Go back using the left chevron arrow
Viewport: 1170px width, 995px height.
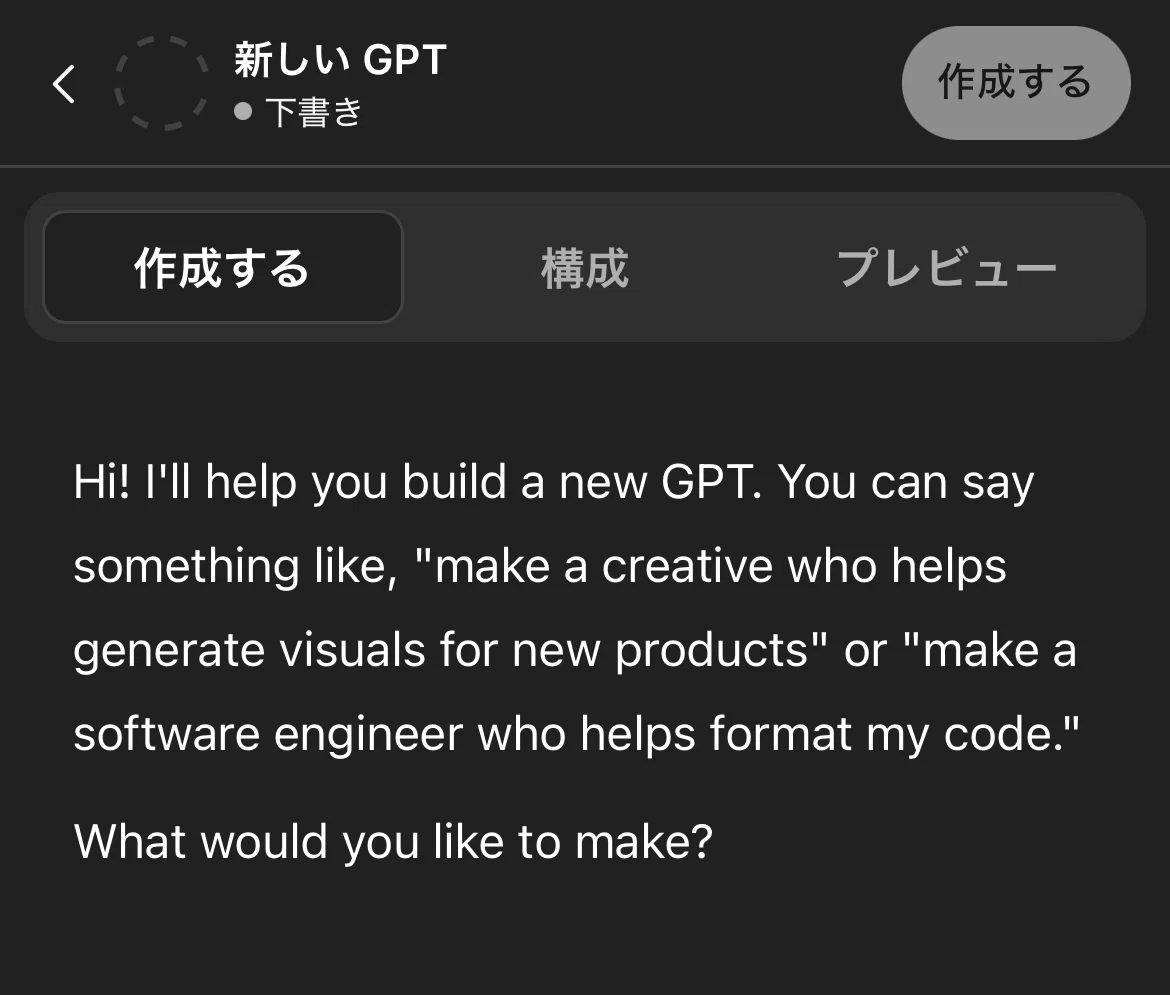pyautogui.click(x=64, y=84)
